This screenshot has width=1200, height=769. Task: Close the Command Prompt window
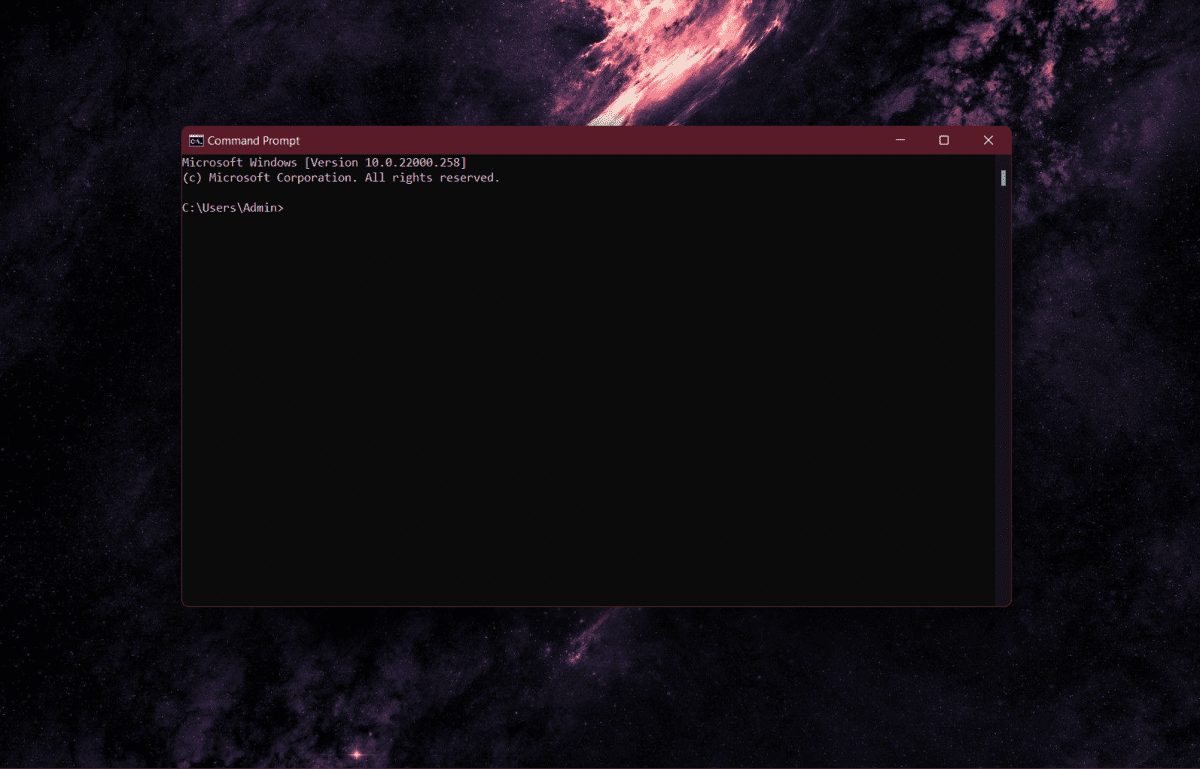pos(988,141)
